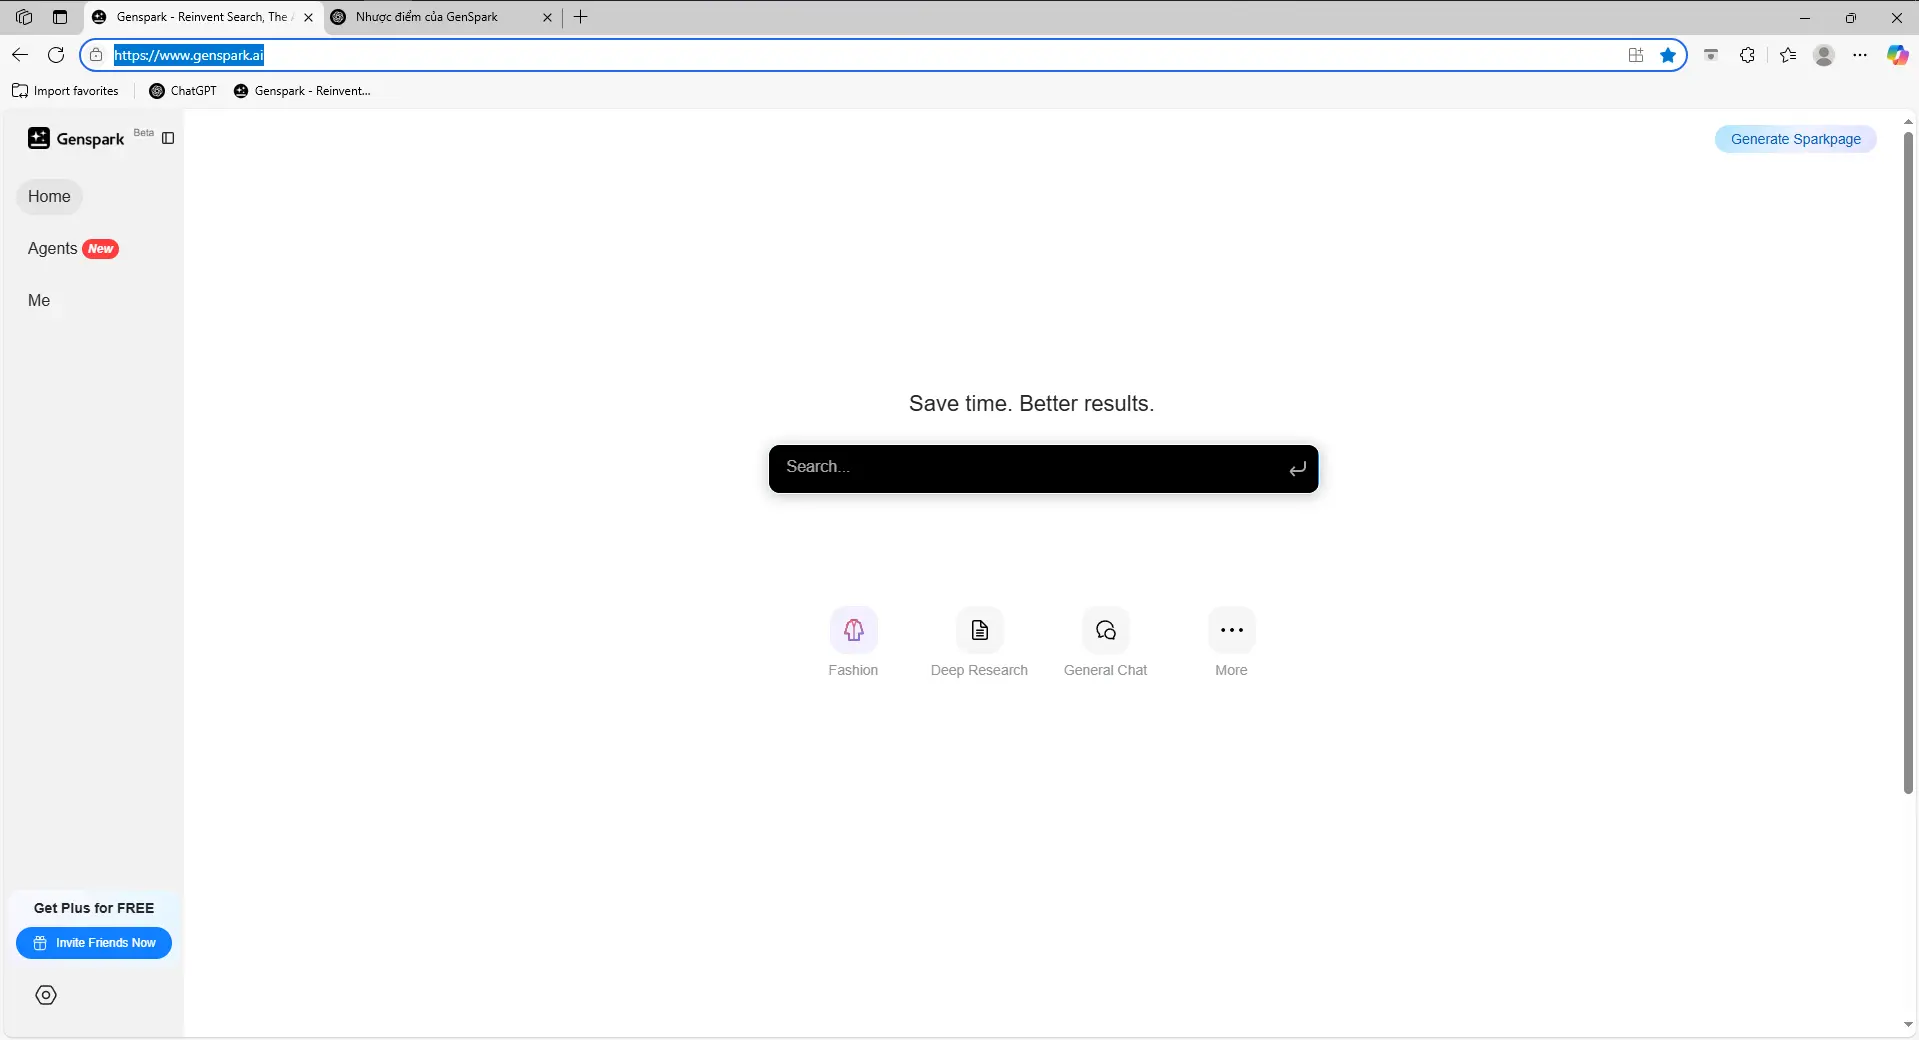1919x1040 pixels.
Task: Open workspaces icon in title bar
Action: [24, 17]
